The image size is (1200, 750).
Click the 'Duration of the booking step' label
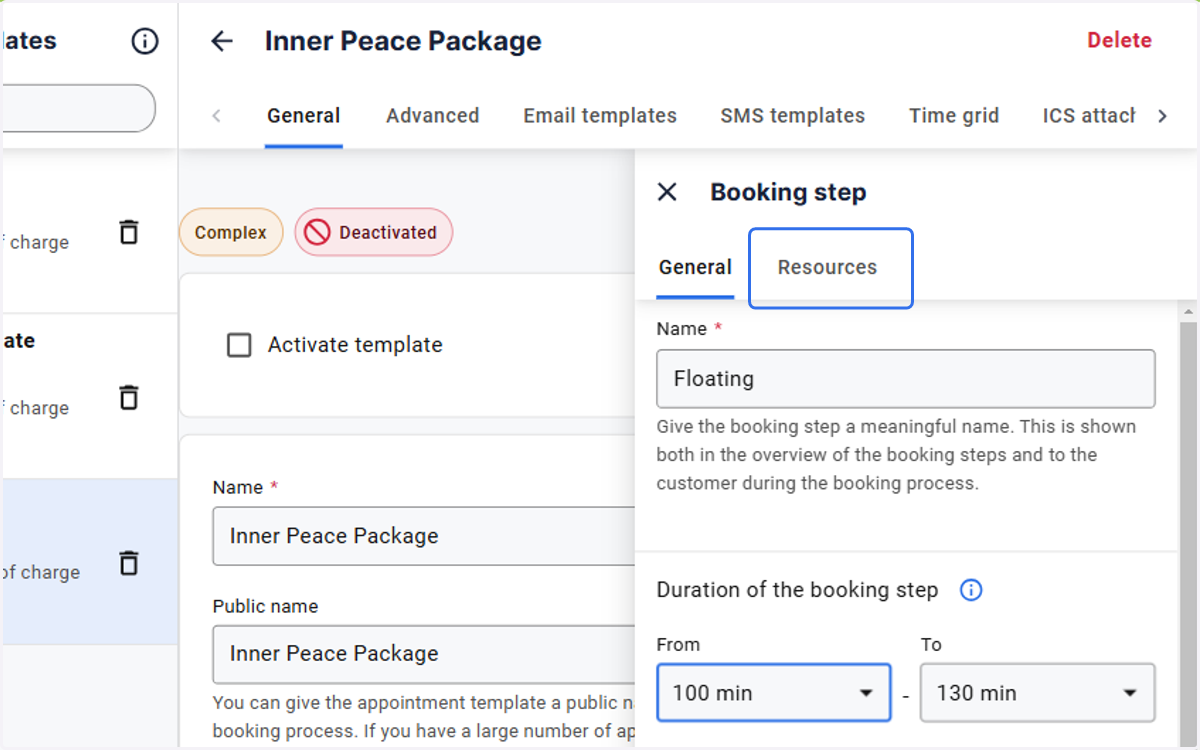pos(797,590)
